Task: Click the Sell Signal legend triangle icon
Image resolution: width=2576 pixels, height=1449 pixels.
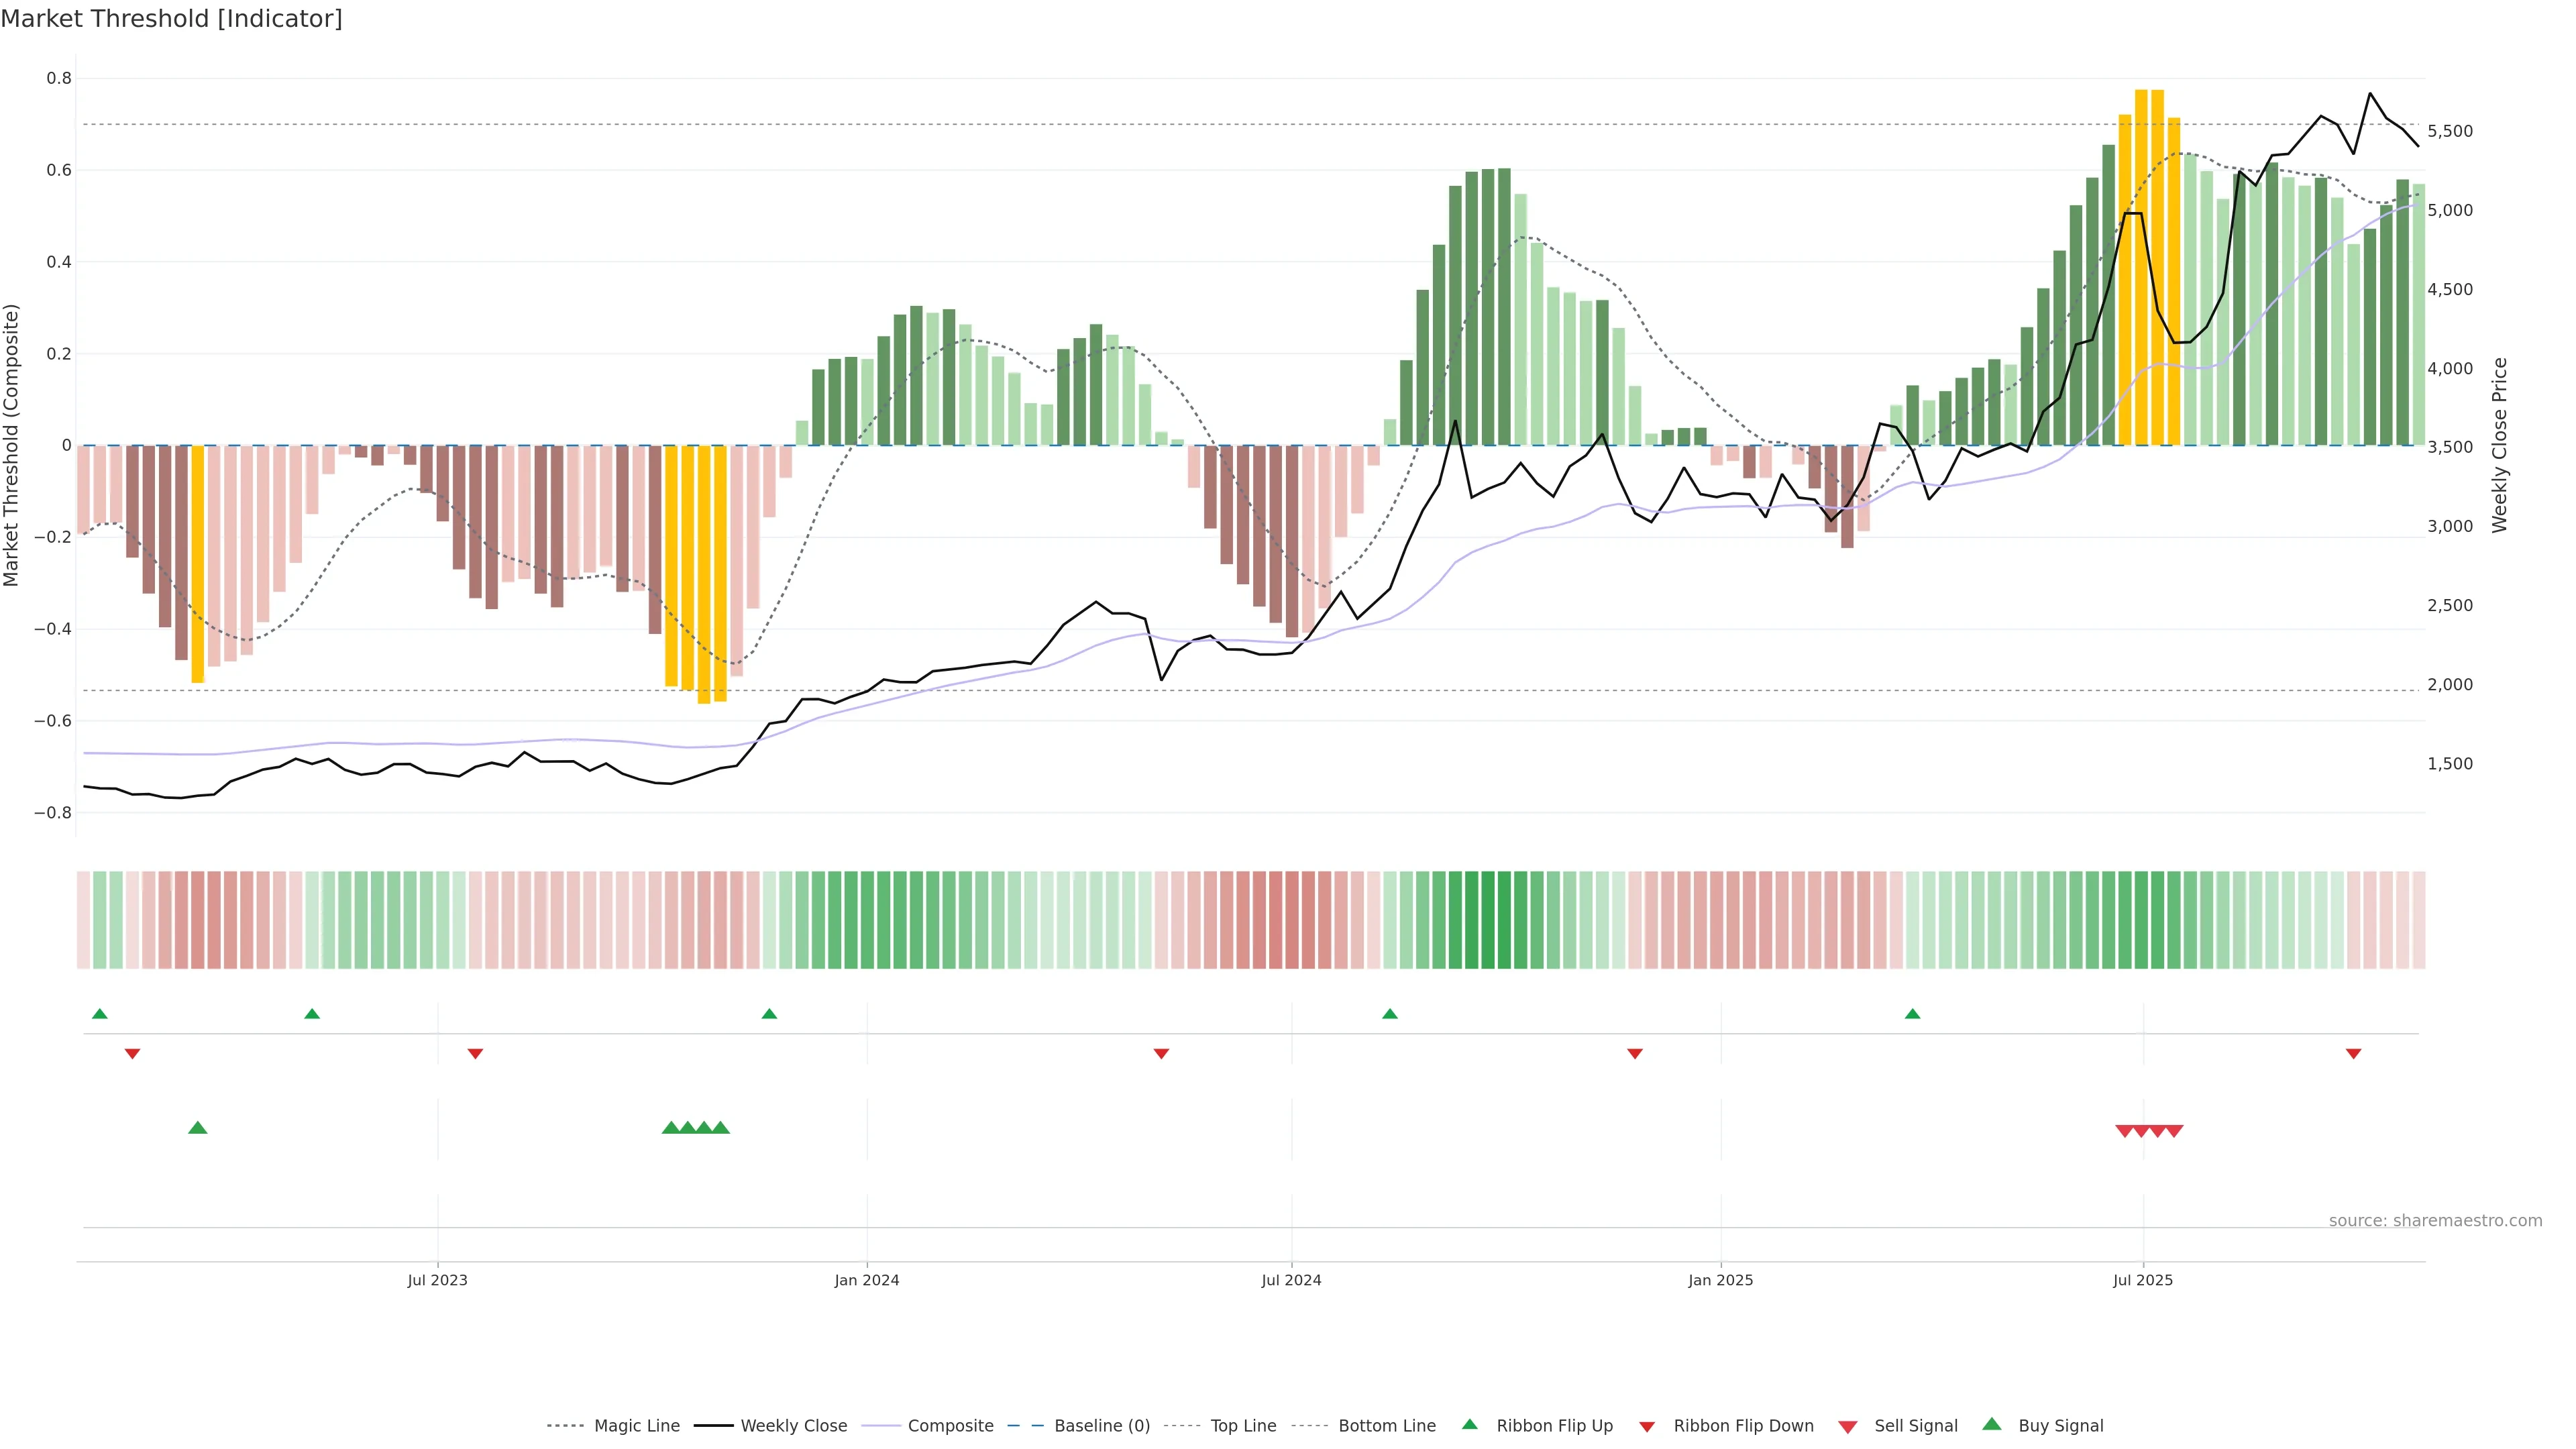Action: click(1847, 1427)
